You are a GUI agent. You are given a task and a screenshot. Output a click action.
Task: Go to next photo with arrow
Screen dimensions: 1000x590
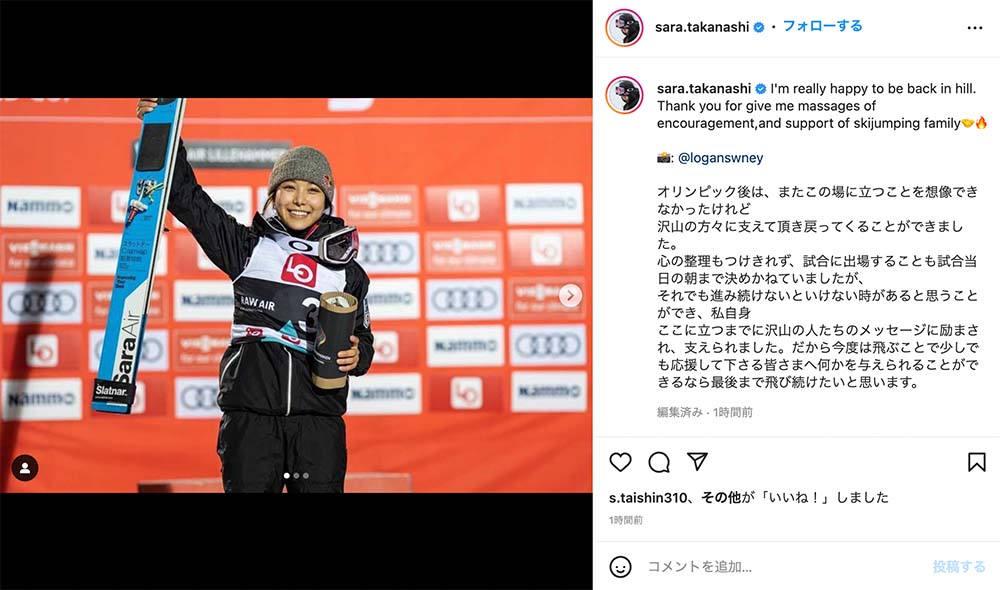click(570, 295)
